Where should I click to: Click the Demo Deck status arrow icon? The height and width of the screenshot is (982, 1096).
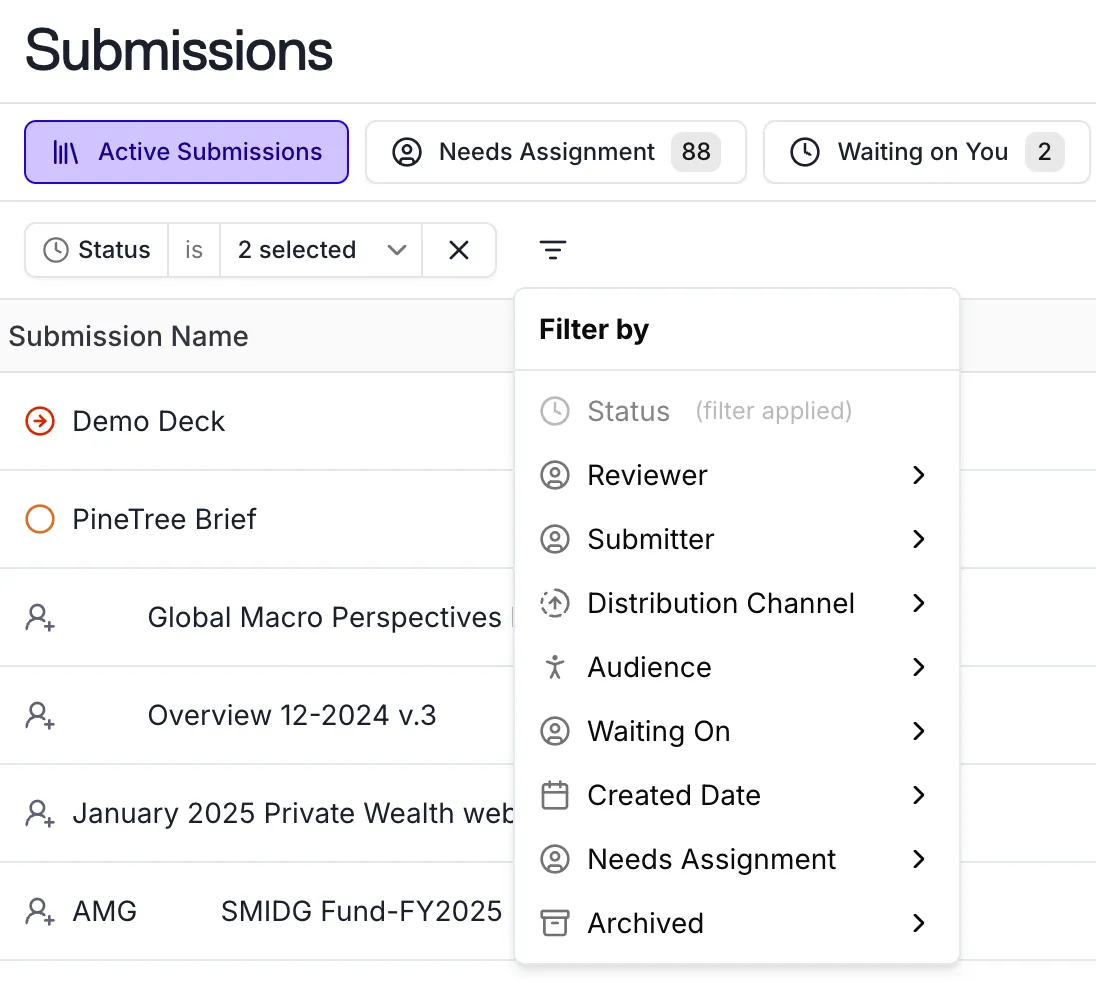point(40,421)
